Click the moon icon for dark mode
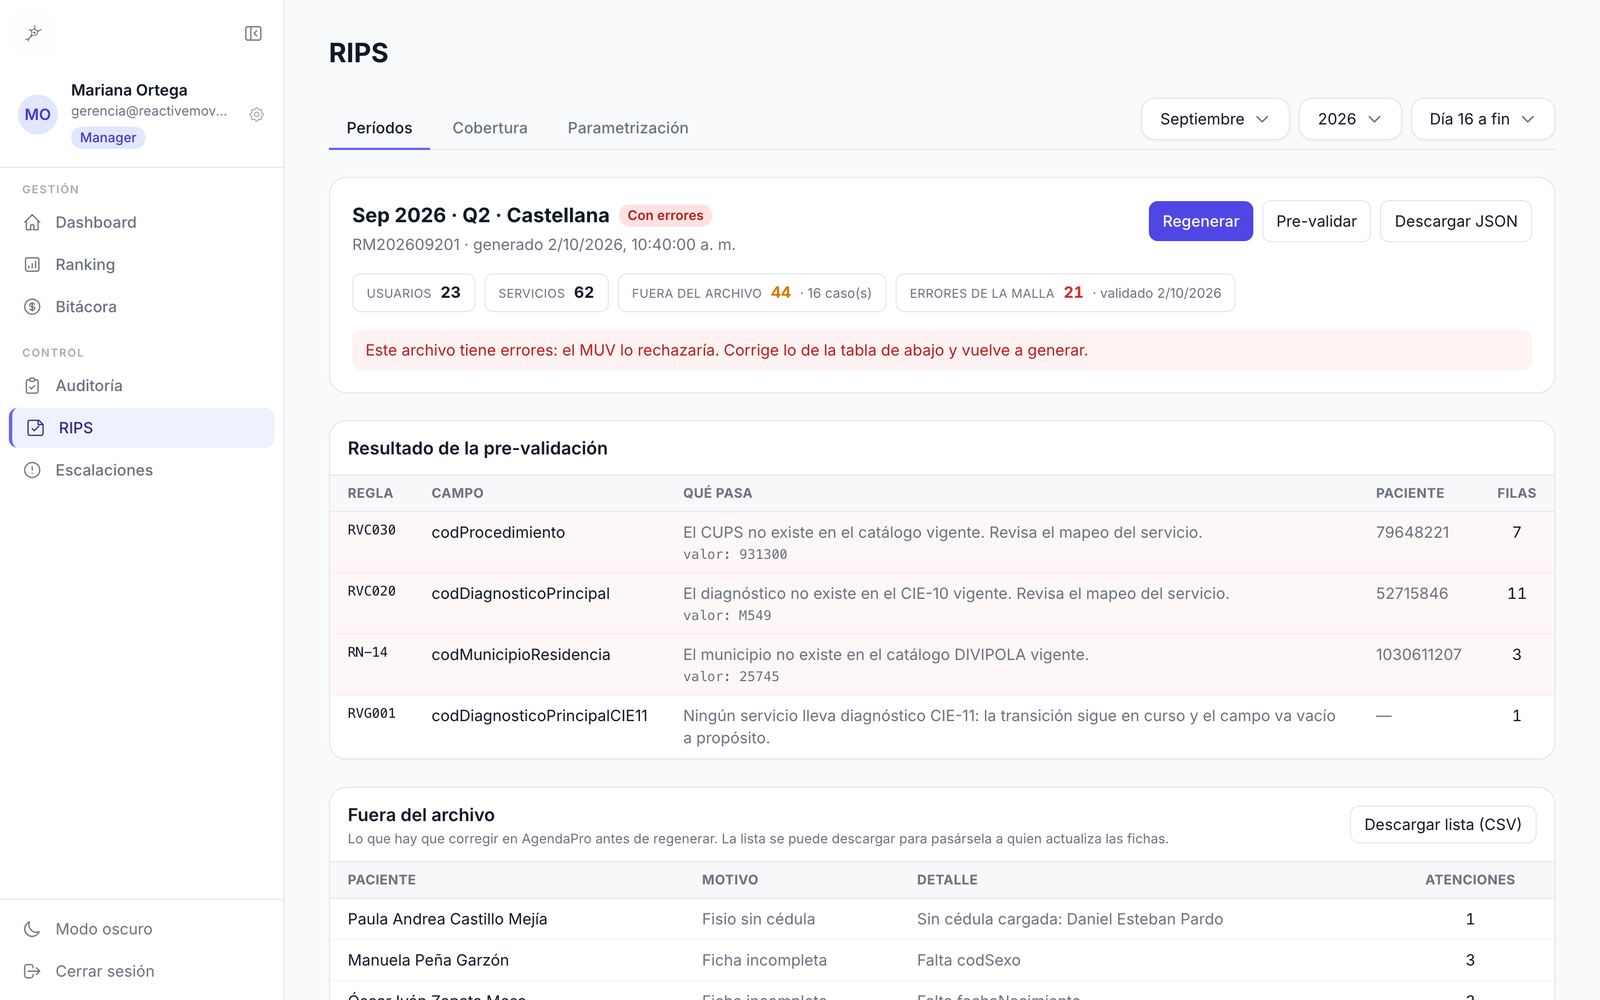The image size is (1600, 1000). coord(33,929)
